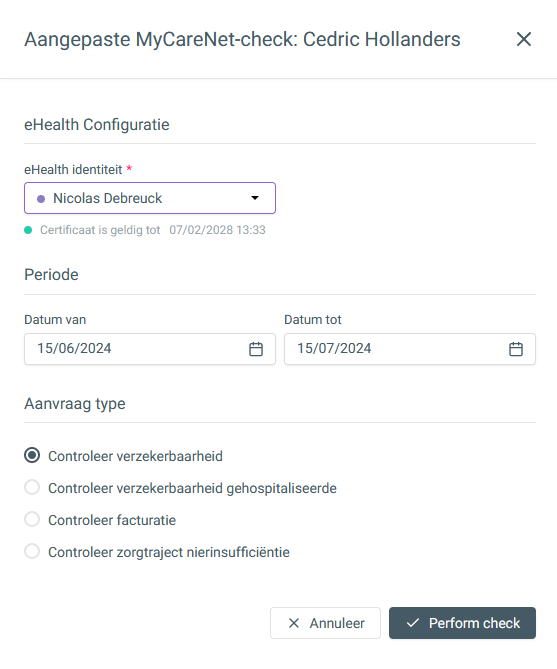This screenshot has width=557, height=669.
Task: Cancel with the Annuleer button
Action: click(x=325, y=623)
